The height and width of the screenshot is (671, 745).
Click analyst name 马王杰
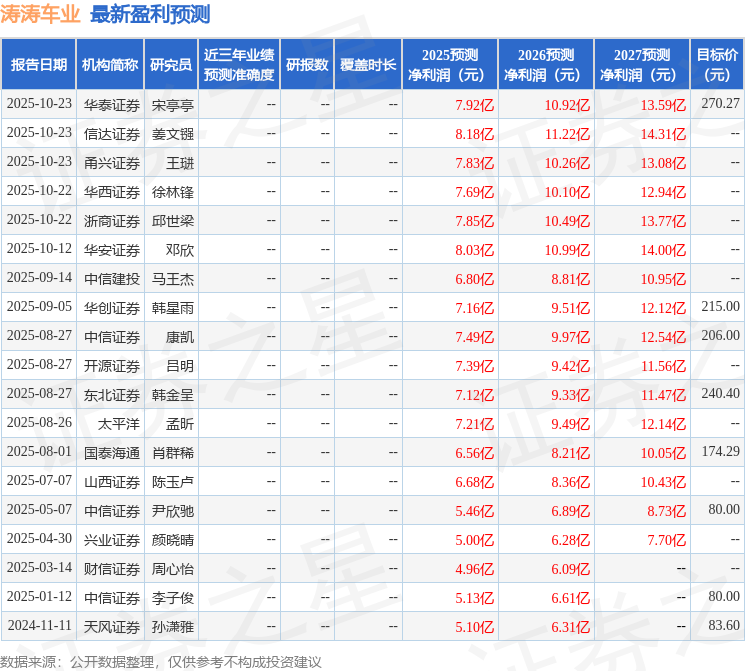pyautogui.click(x=172, y=279)
